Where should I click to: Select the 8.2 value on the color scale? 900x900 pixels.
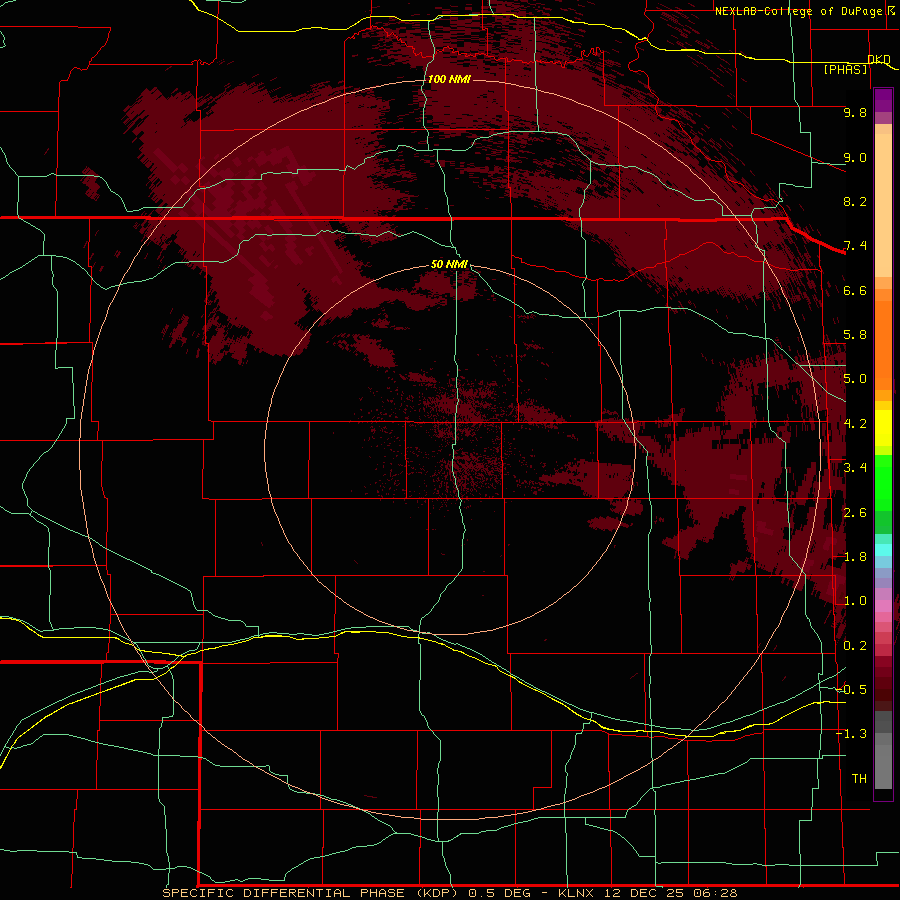[x=855, y=201]
